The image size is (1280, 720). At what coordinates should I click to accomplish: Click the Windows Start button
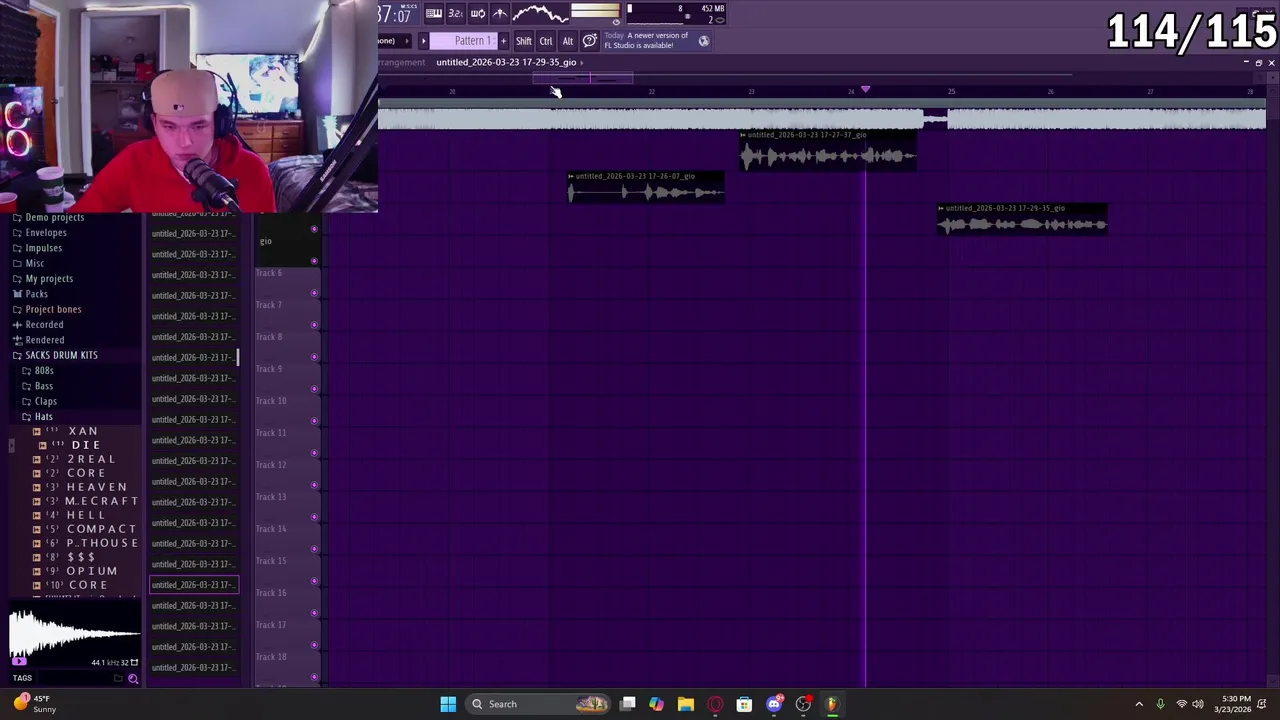coord(448,704)
